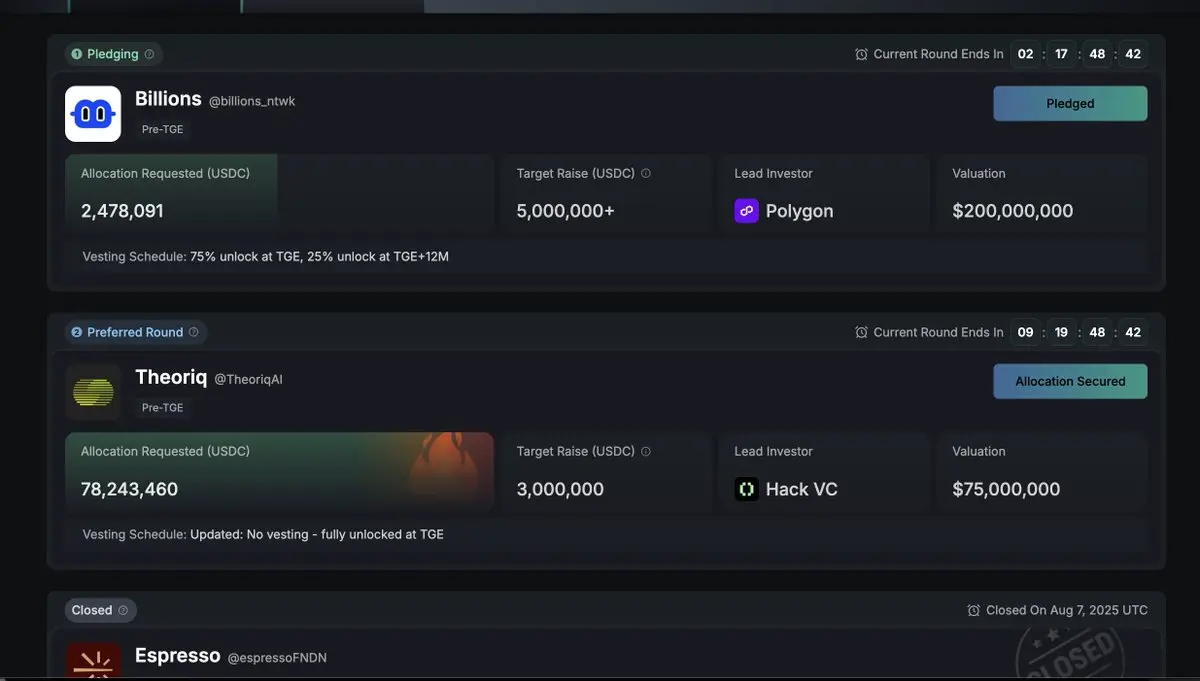
Task: Open the @espressoFNDN handle link
Action: point(277,658)
